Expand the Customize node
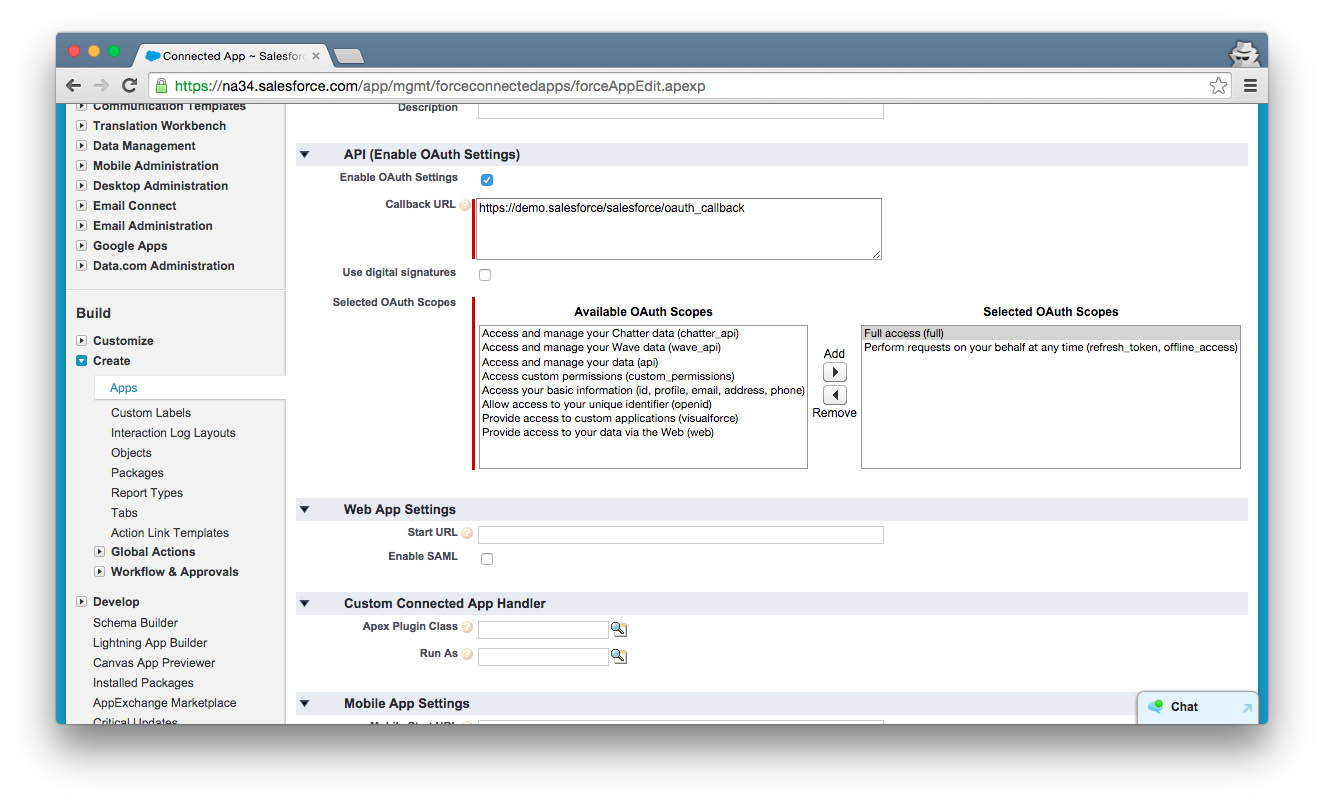 pos(82,341)
